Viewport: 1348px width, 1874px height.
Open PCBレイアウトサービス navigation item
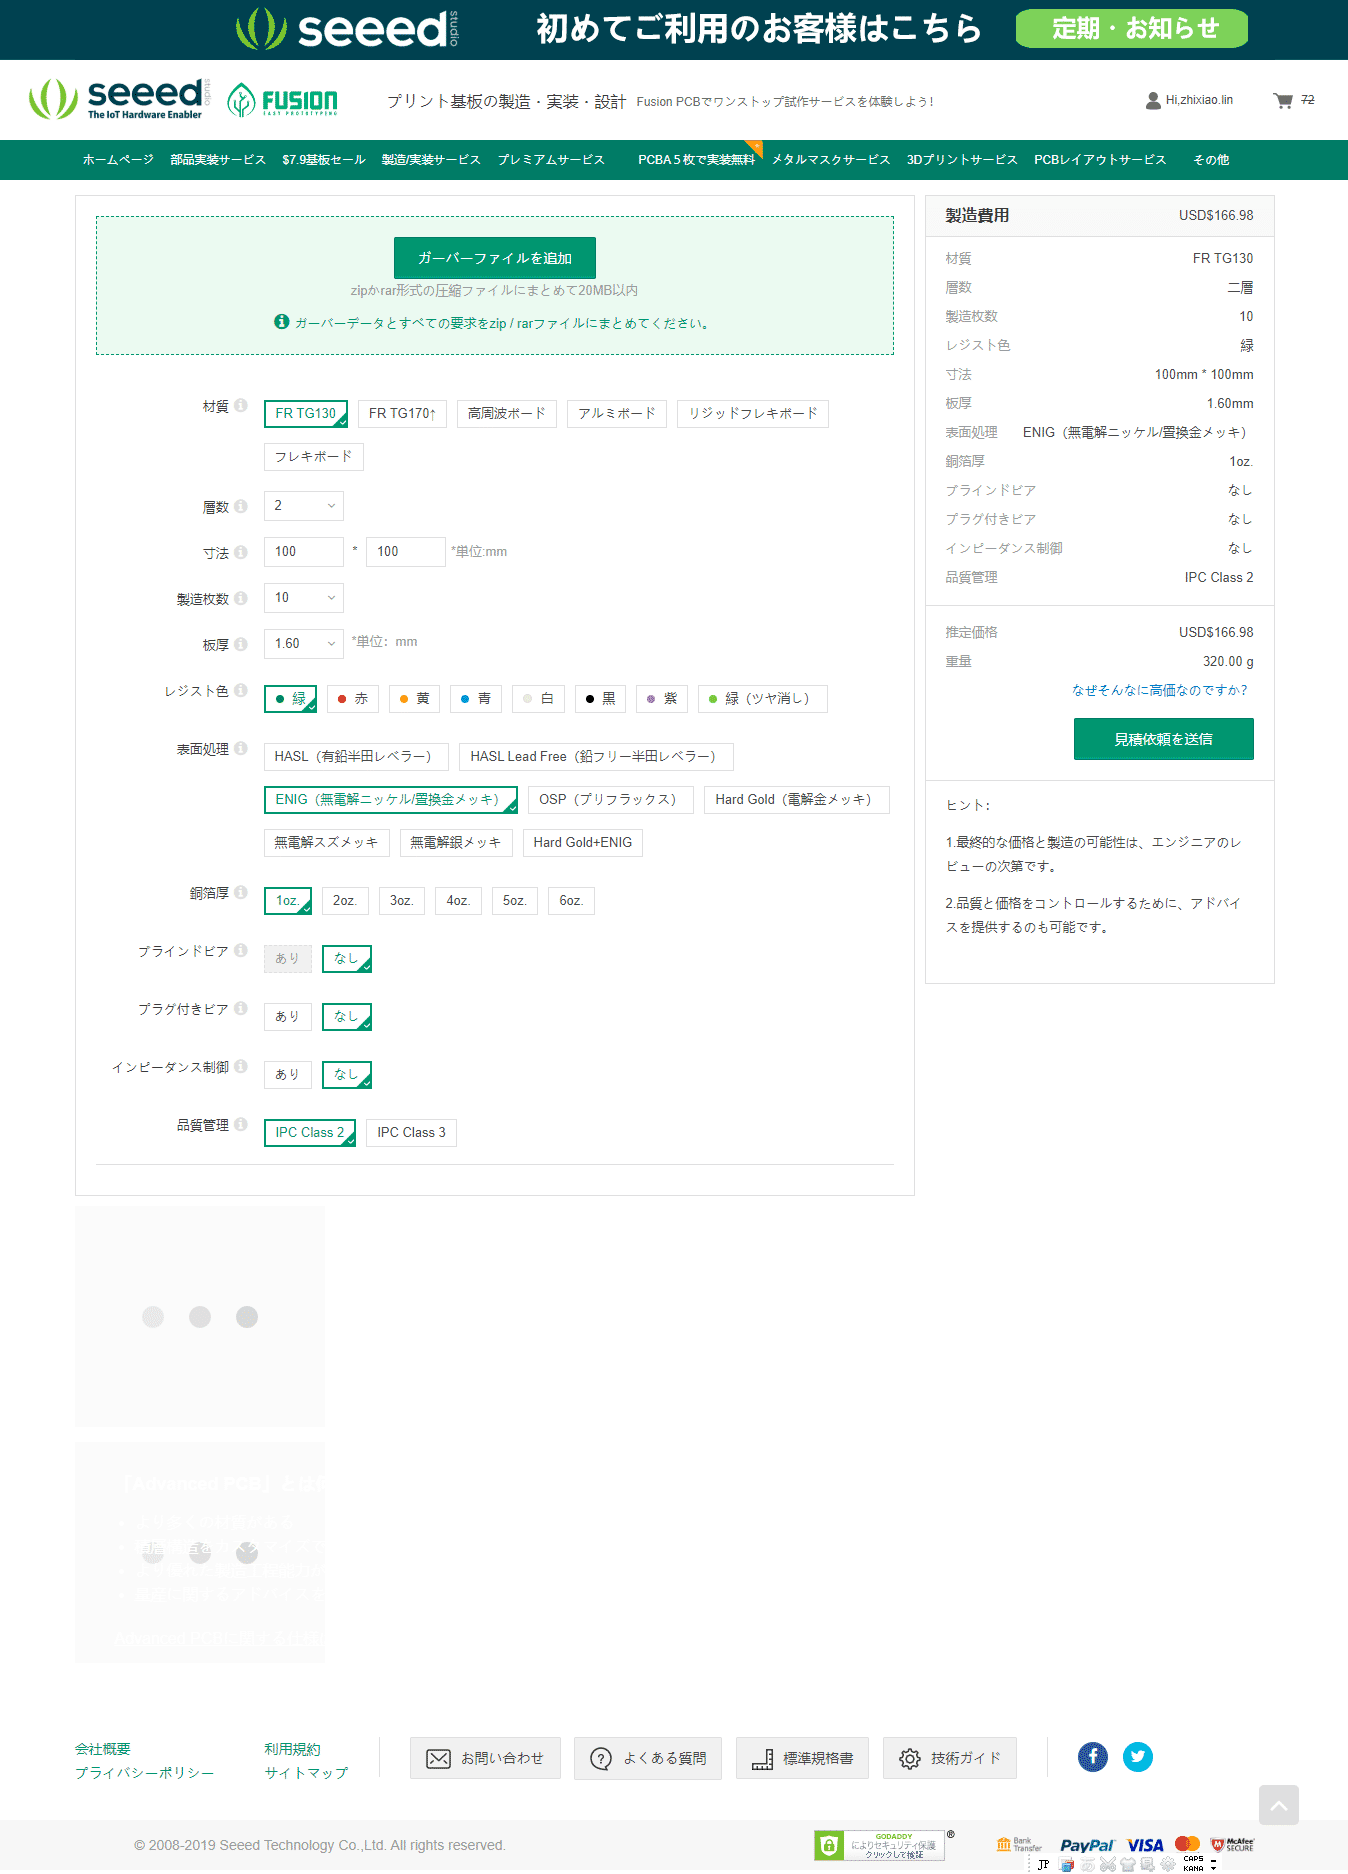coord(1100,160)
